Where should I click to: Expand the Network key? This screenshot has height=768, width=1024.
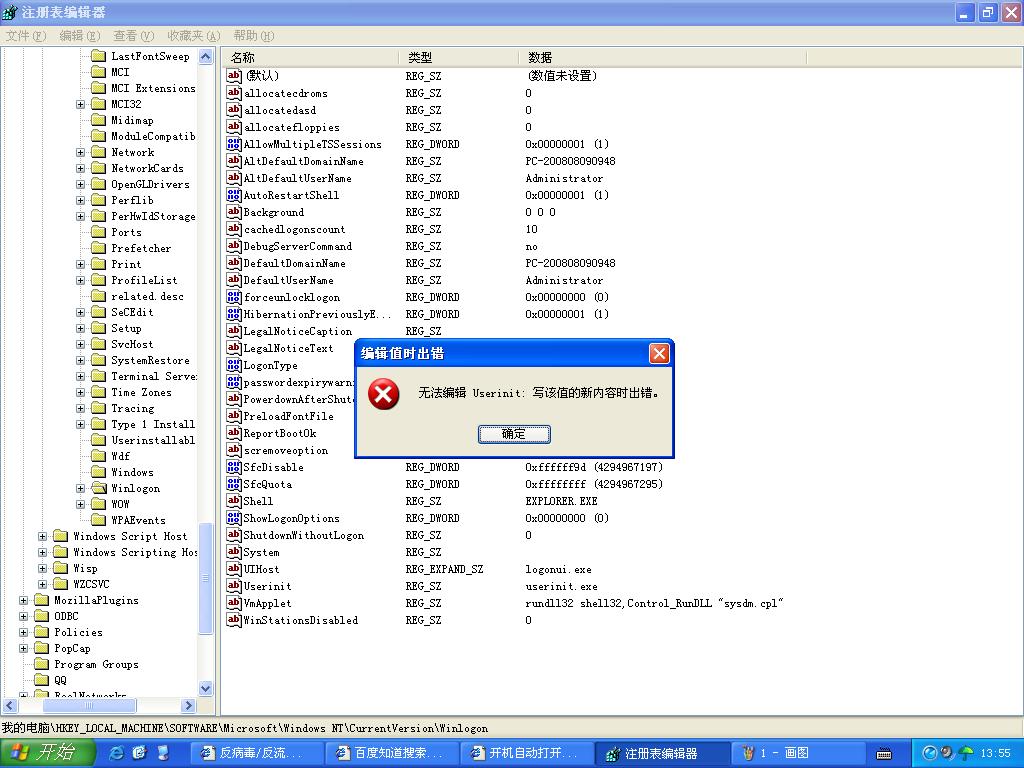click(80, 152)
